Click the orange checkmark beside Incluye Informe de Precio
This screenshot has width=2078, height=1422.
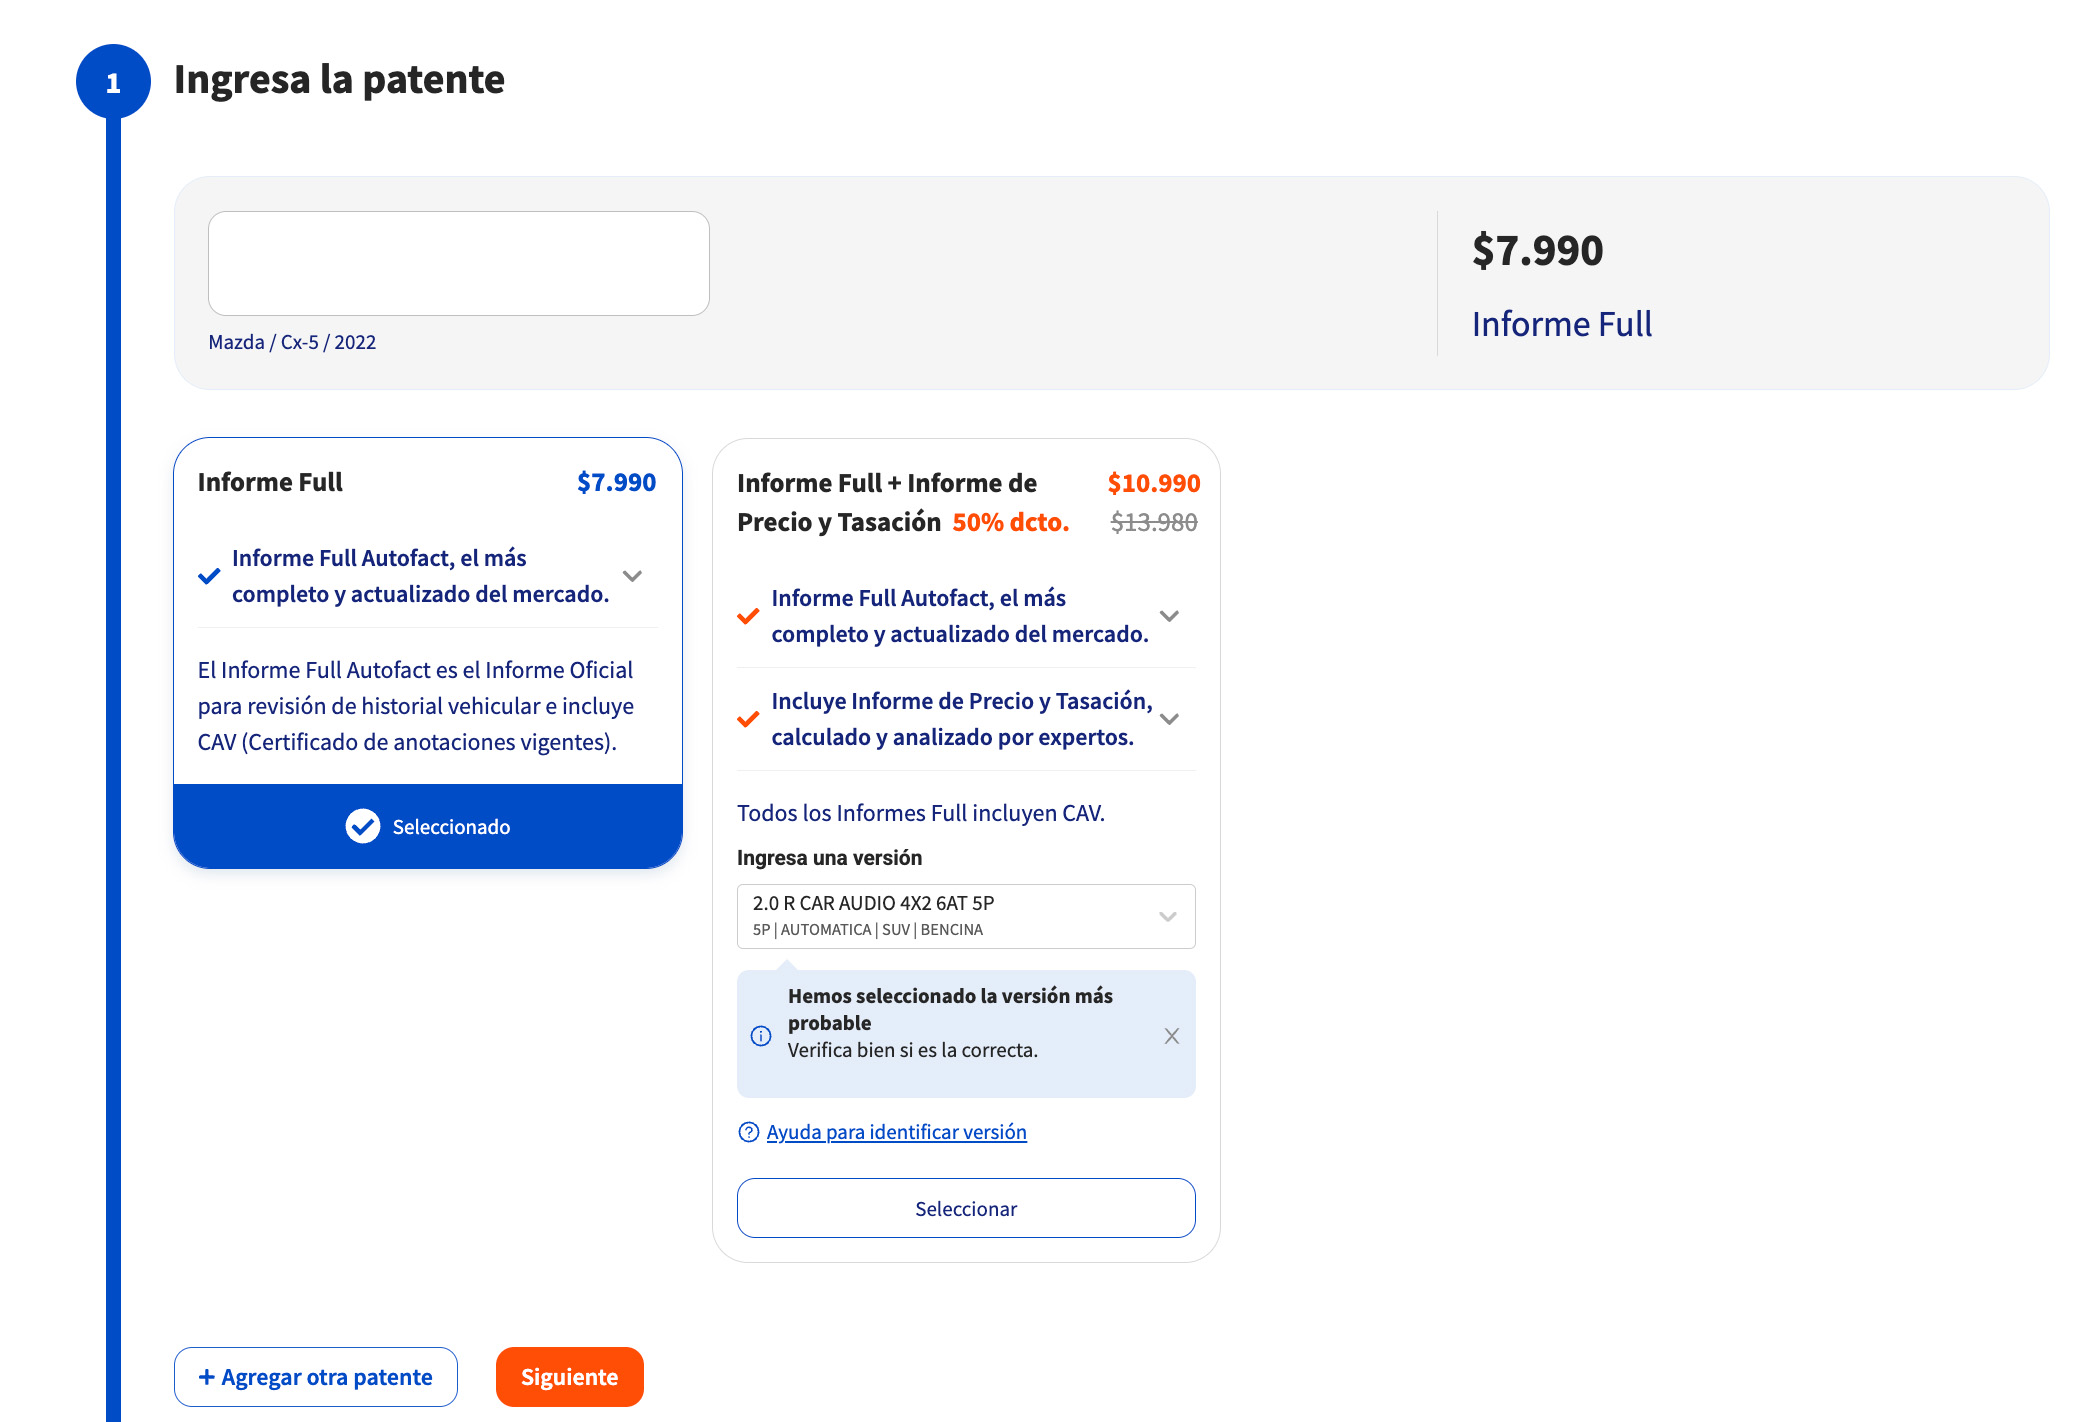[x=747, y=719]
